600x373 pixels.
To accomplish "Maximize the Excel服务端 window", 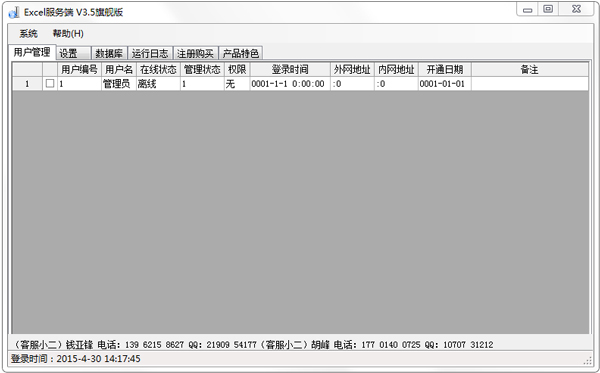I will click(548, 9).
